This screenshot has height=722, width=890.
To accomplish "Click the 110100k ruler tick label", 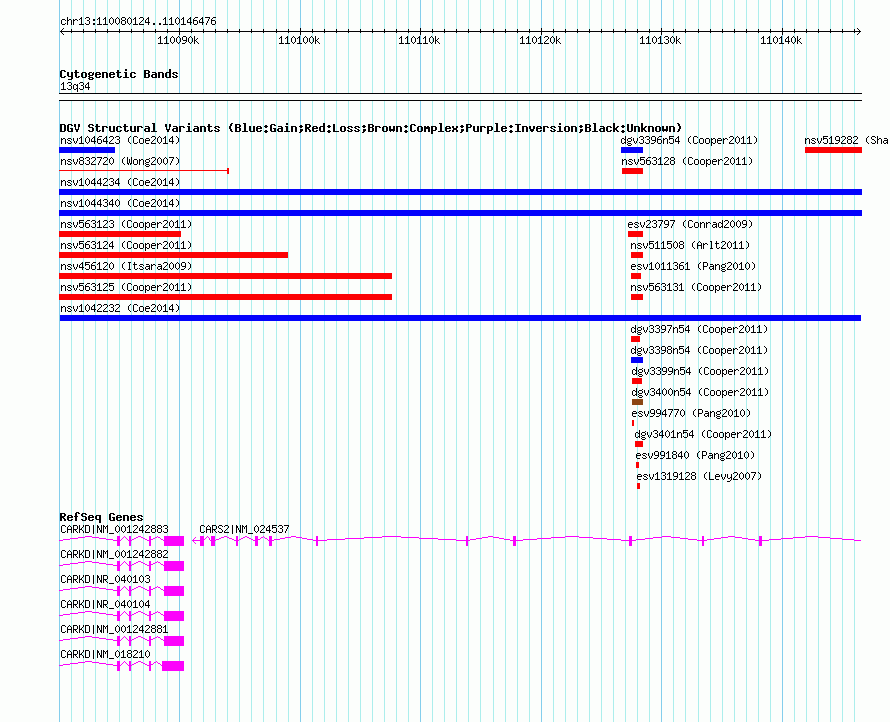I will (299, 40).
